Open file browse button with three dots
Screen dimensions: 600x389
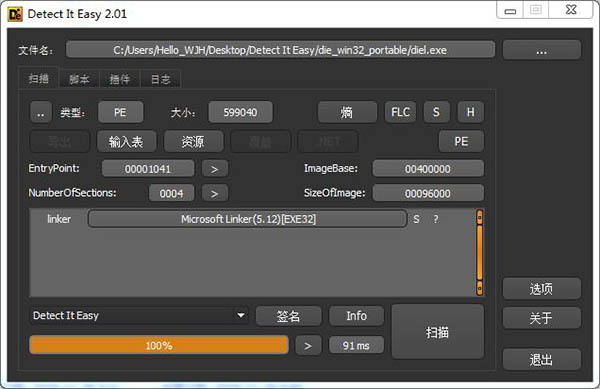(x=541, y=50)
